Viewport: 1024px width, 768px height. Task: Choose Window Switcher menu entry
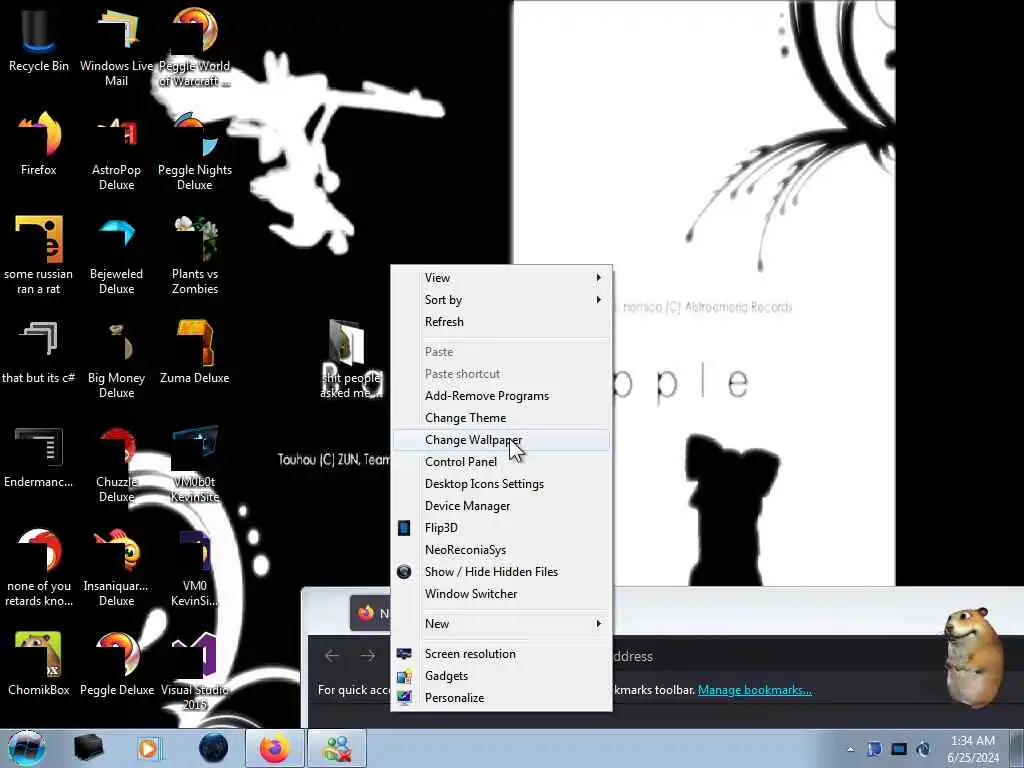pos(502,594)
